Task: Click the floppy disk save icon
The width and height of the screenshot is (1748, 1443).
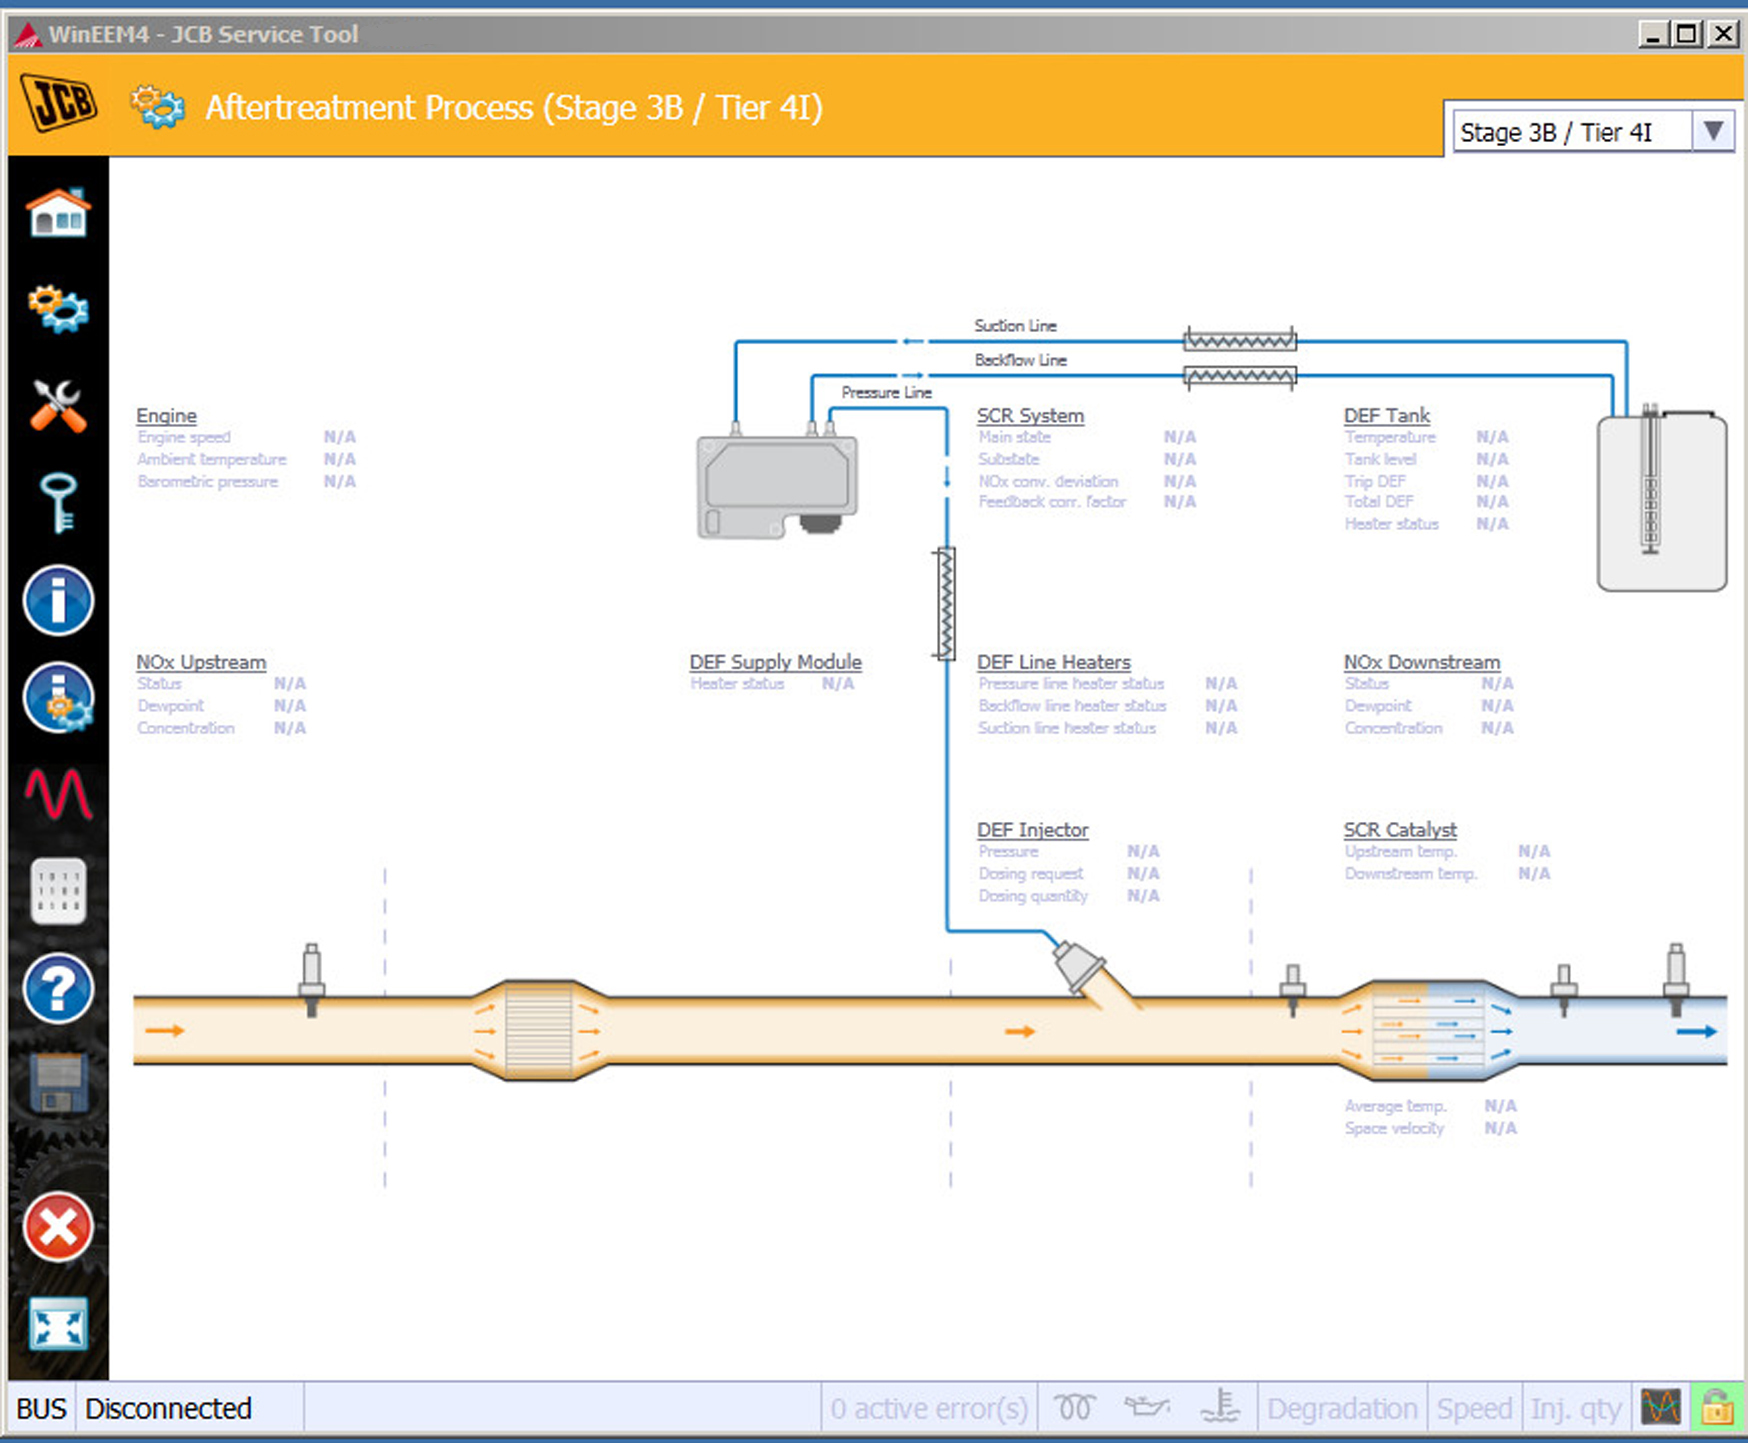Action: (x=58, y=1084)
